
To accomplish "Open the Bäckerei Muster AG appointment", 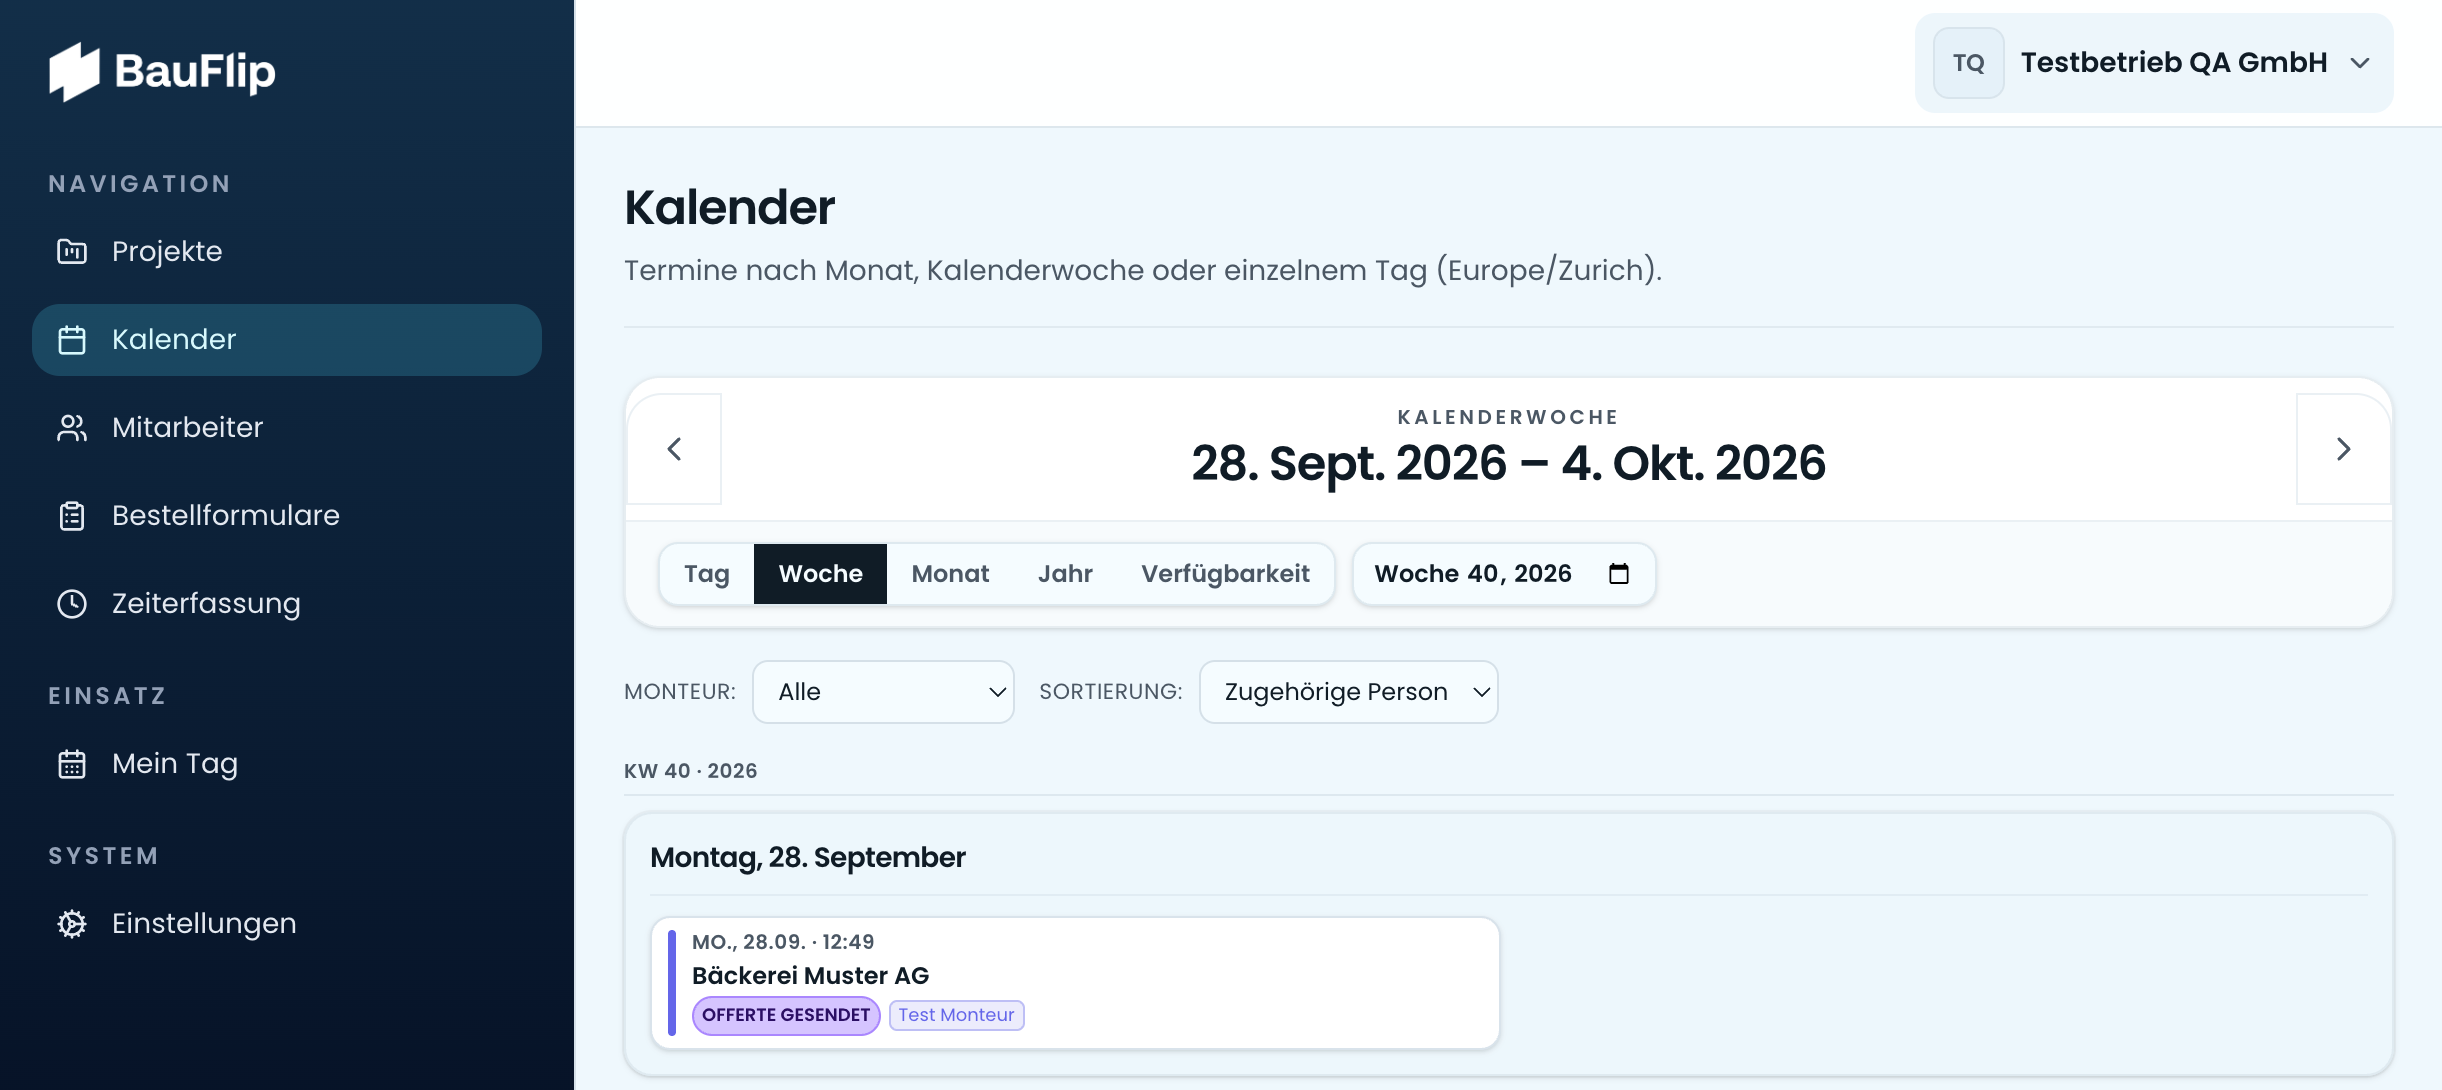I will [1075, 983].
